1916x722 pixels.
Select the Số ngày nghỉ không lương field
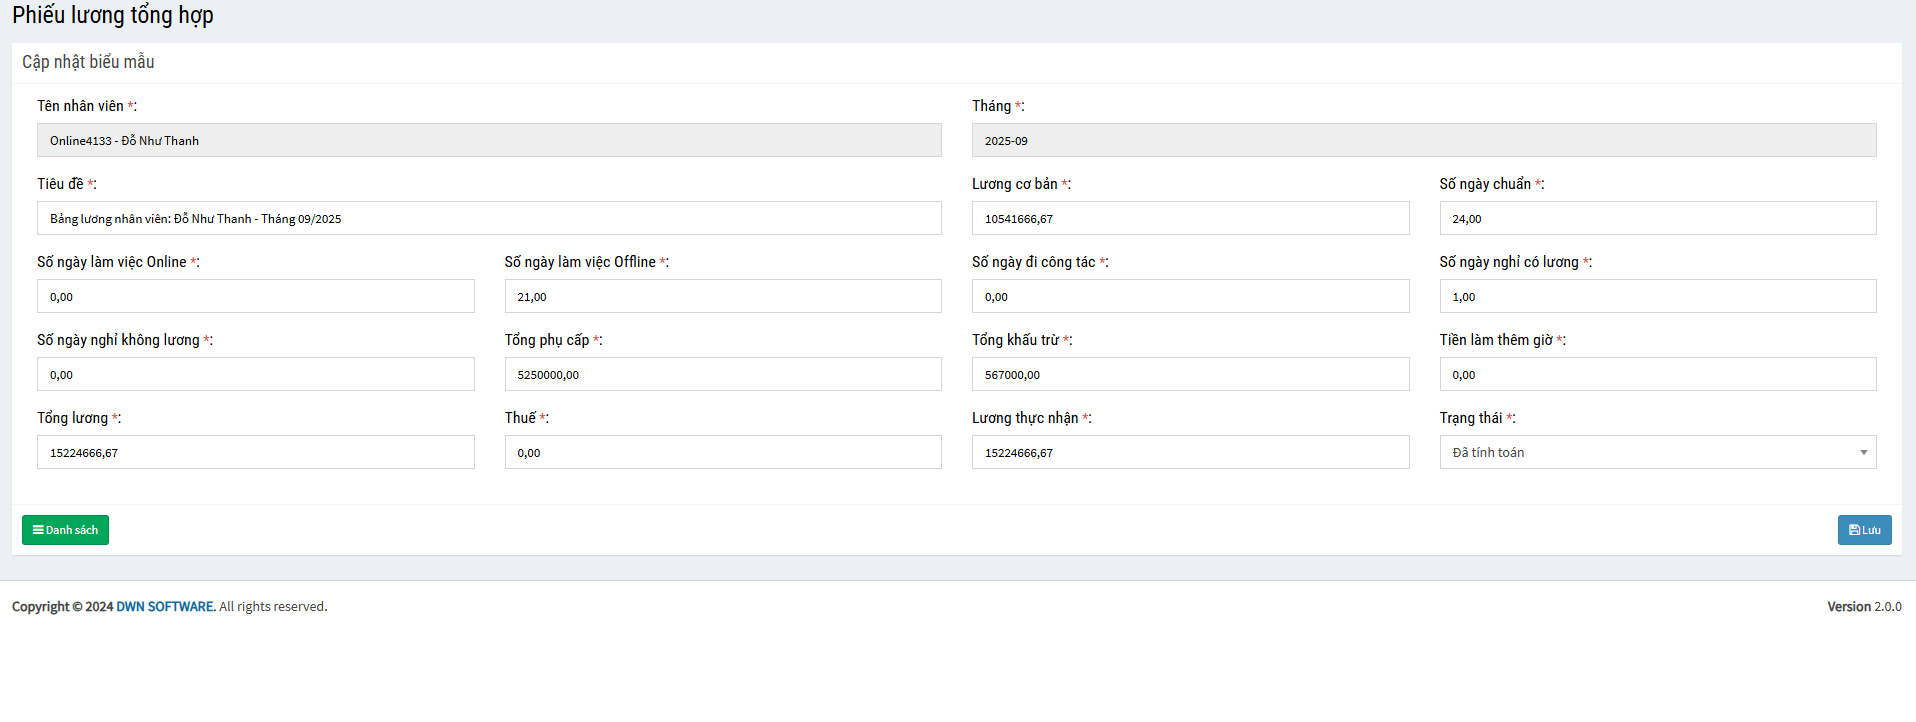[255, 374]
